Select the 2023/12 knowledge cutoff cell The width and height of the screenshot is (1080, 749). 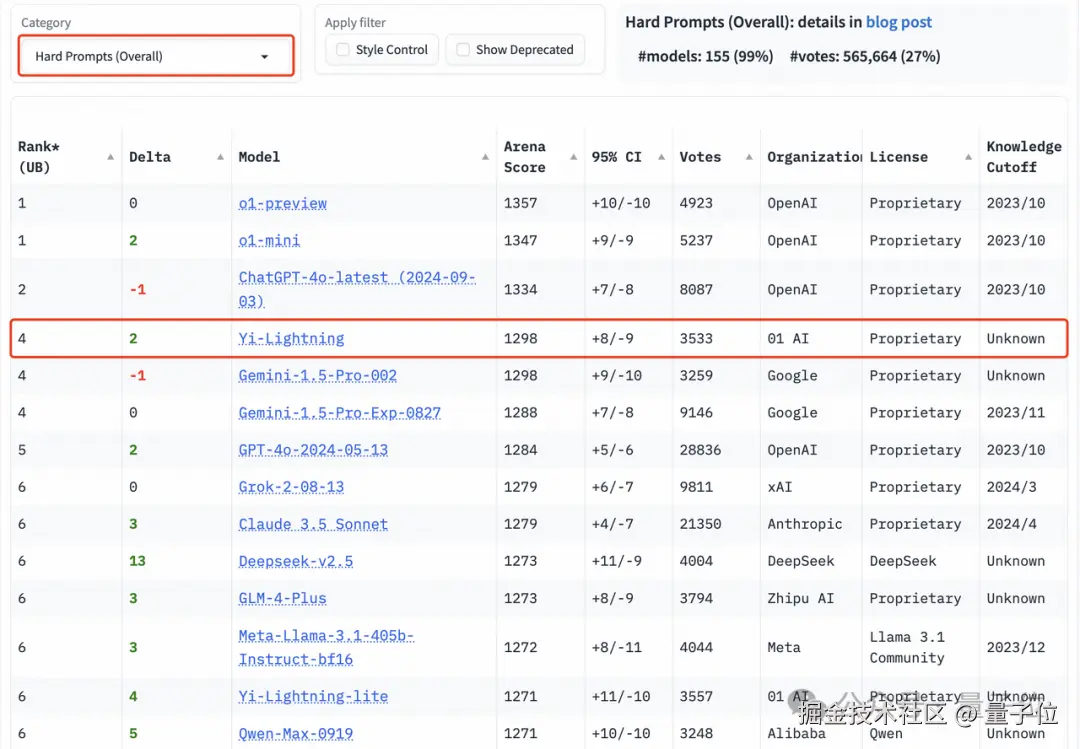coord(1015,648)
